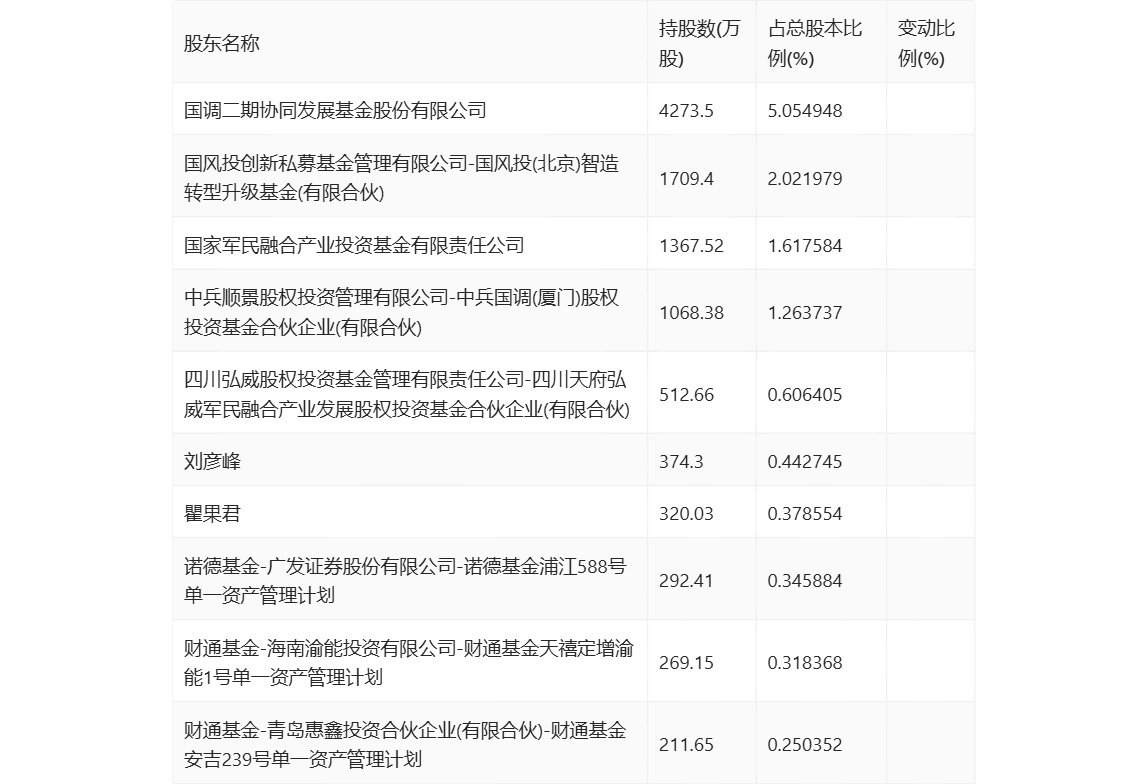Click the percentage 0.250352
This screenshot has height=784, width=1147.
[x=805, y=745]
